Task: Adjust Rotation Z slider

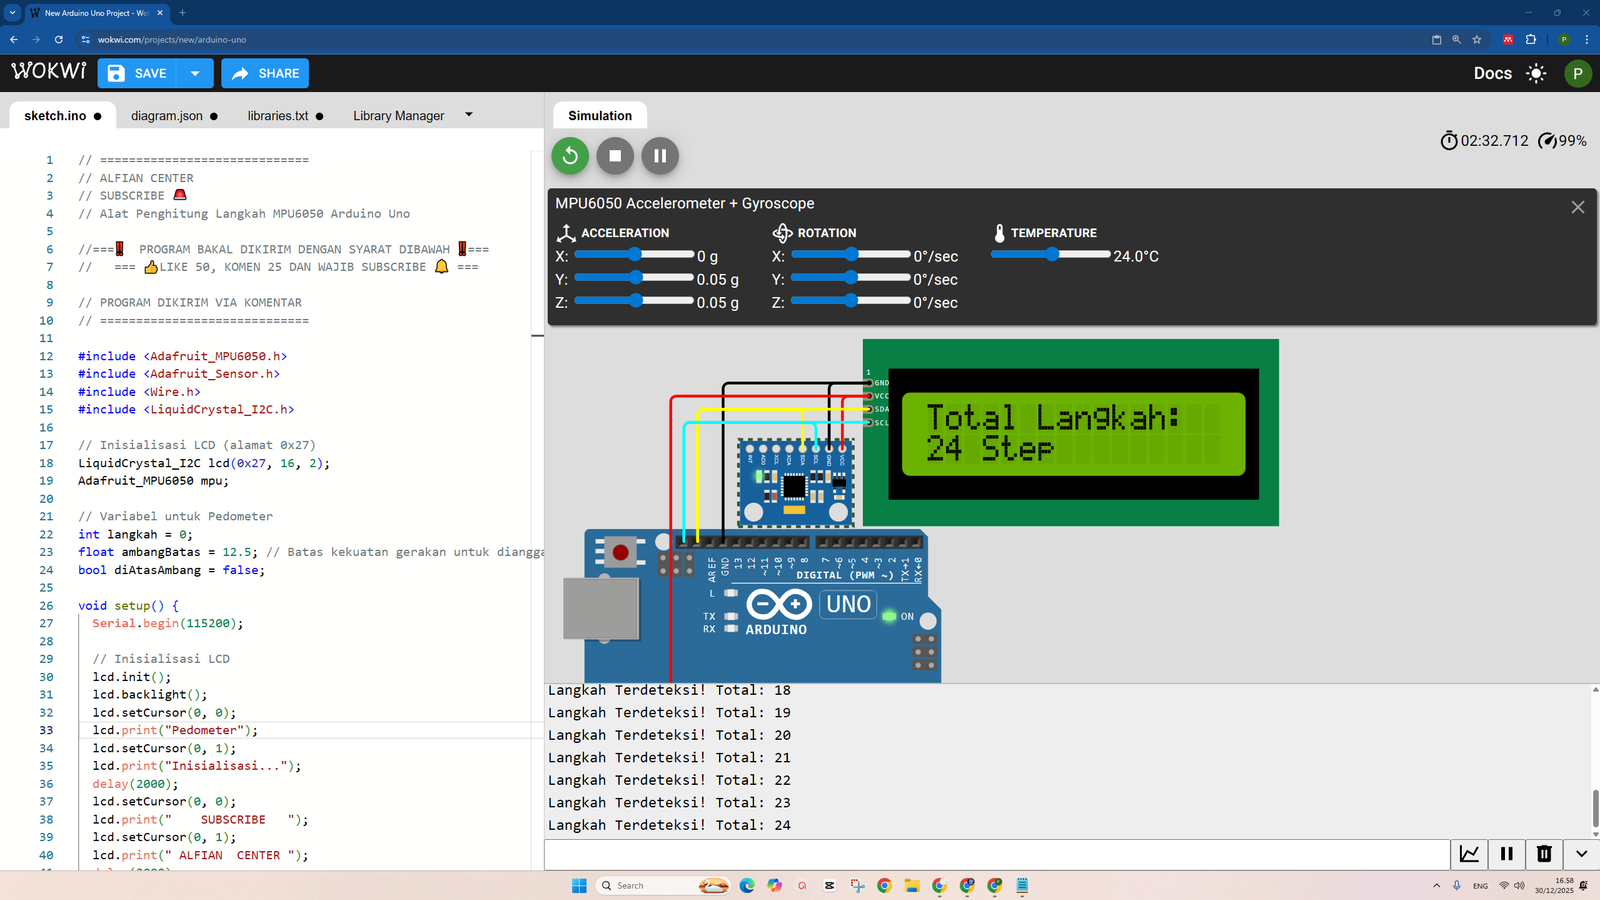Action: pyautogui.click(x=850, y=301)
